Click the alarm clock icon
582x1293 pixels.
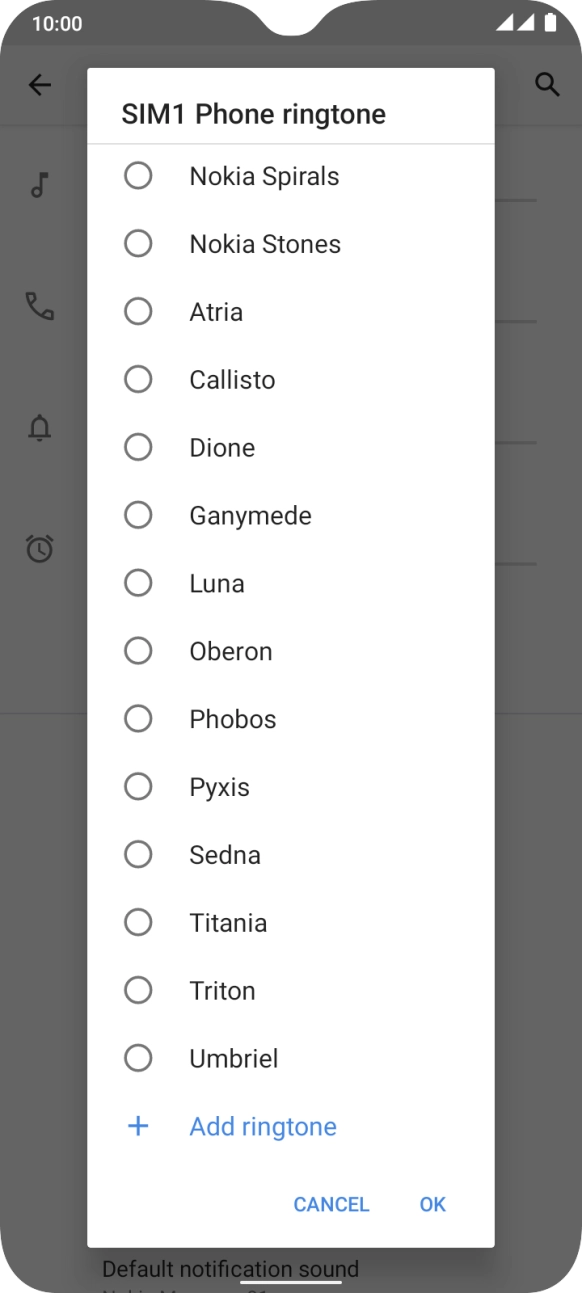pyautogui.click(x=39, y=549)
